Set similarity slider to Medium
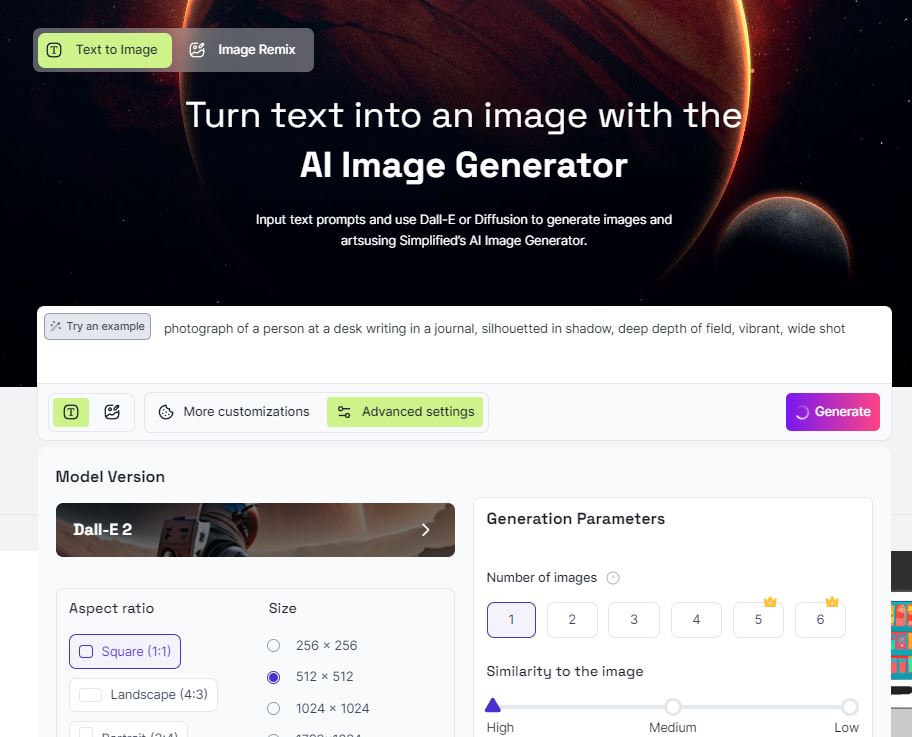The image size is (912, 737). 673,707
